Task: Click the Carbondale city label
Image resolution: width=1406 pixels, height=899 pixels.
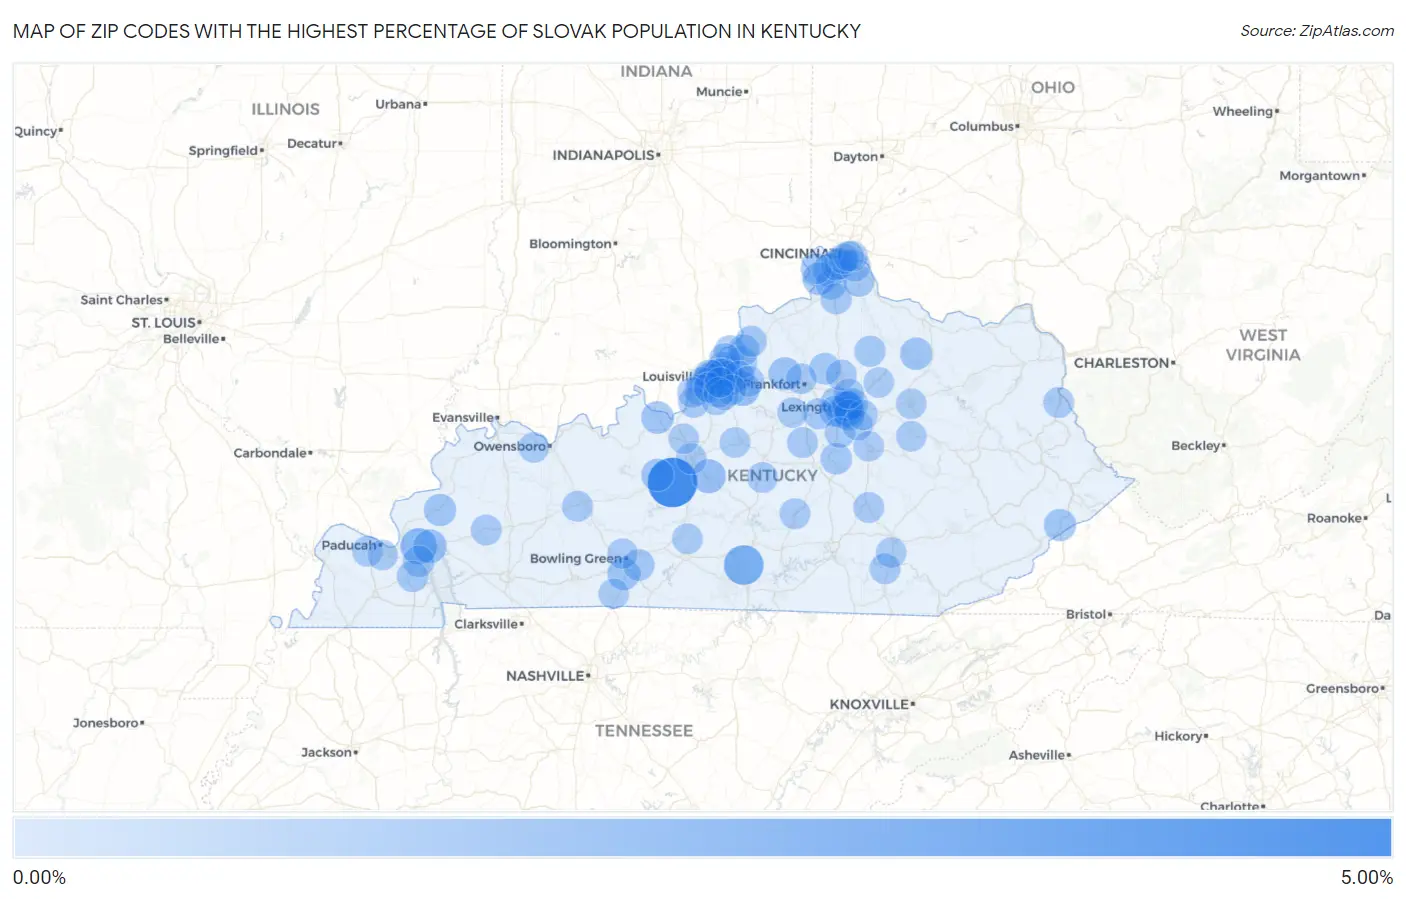Action: pyautogui.click(x=271, y=452)
